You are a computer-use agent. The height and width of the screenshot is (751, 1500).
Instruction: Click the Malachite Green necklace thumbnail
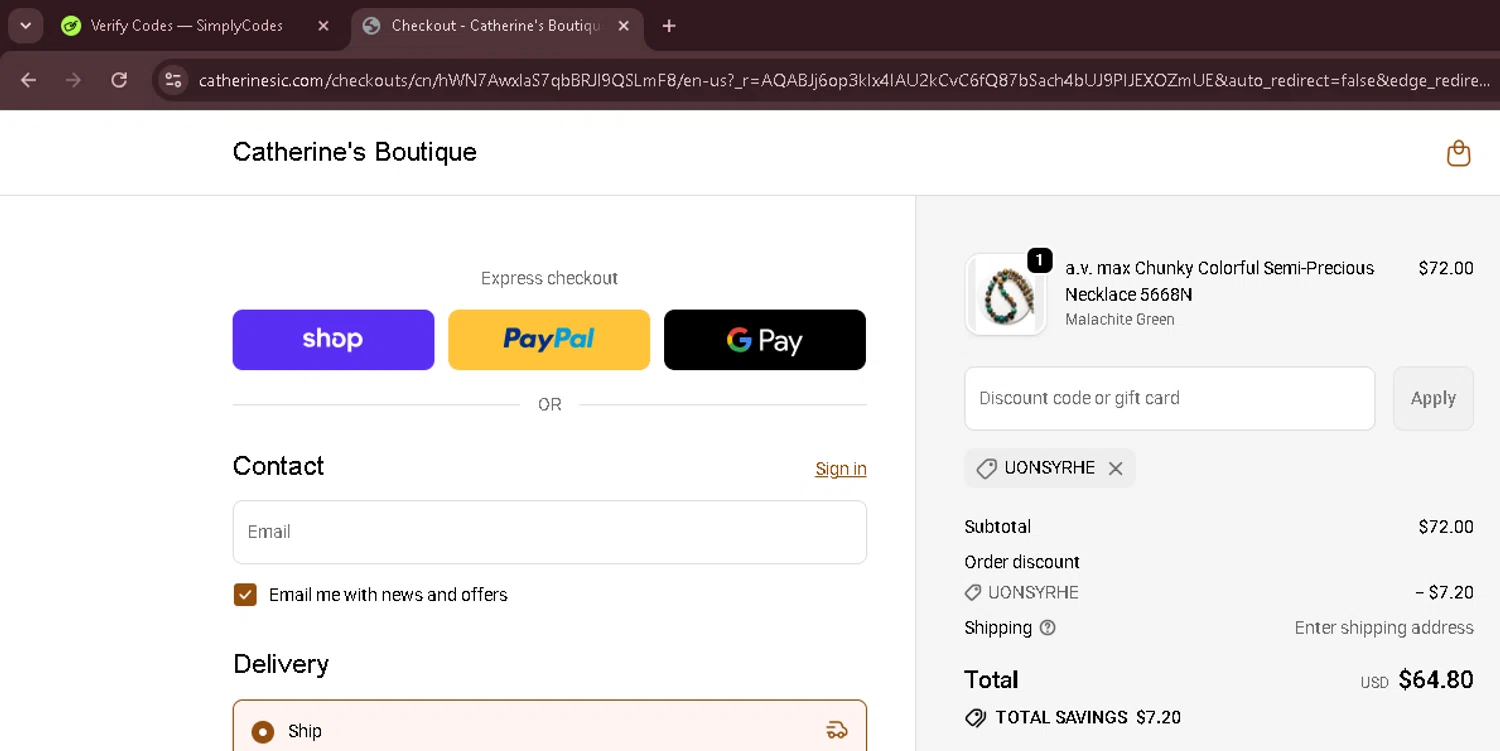coord(1005,294)
